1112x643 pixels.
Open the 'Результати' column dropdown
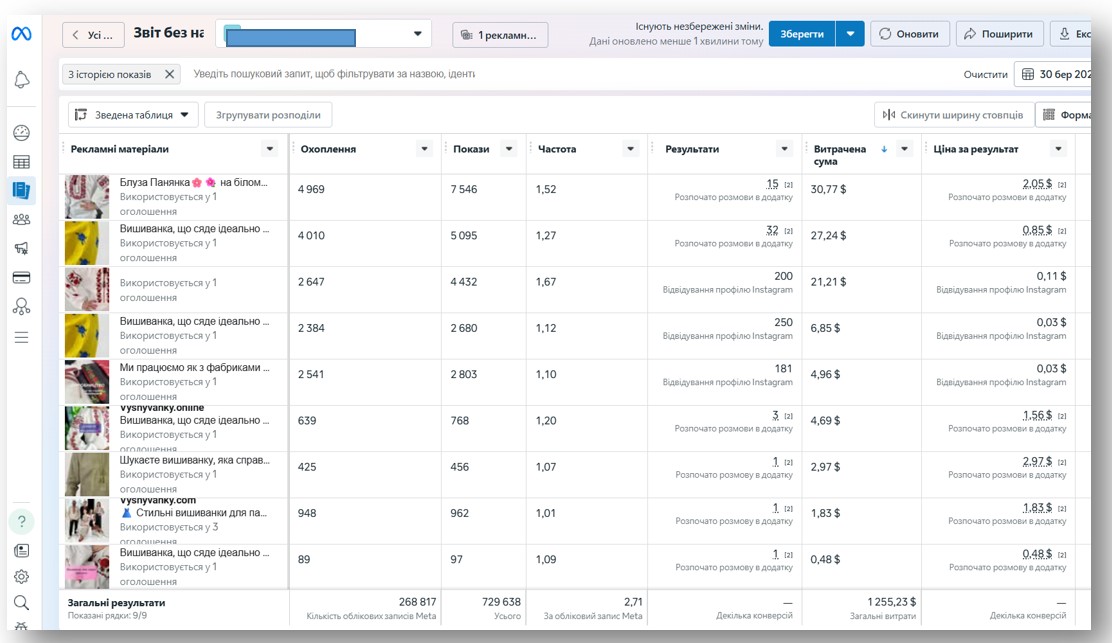click(784, 149)
